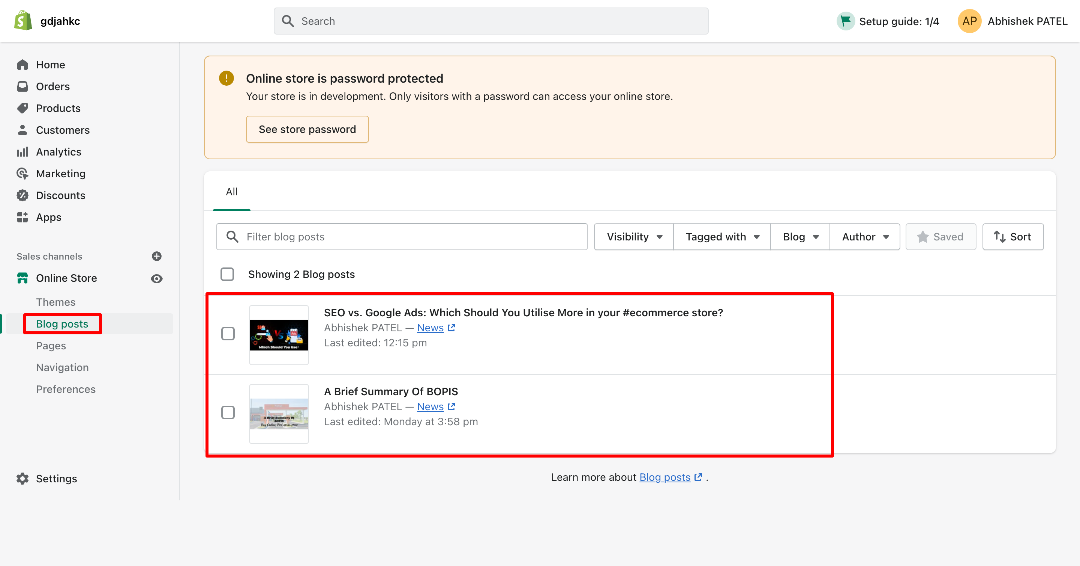Tick the select-all blog posts checkbox
Image resolution: width=1080 pixels, height=566 pixels.
(227, 274)
